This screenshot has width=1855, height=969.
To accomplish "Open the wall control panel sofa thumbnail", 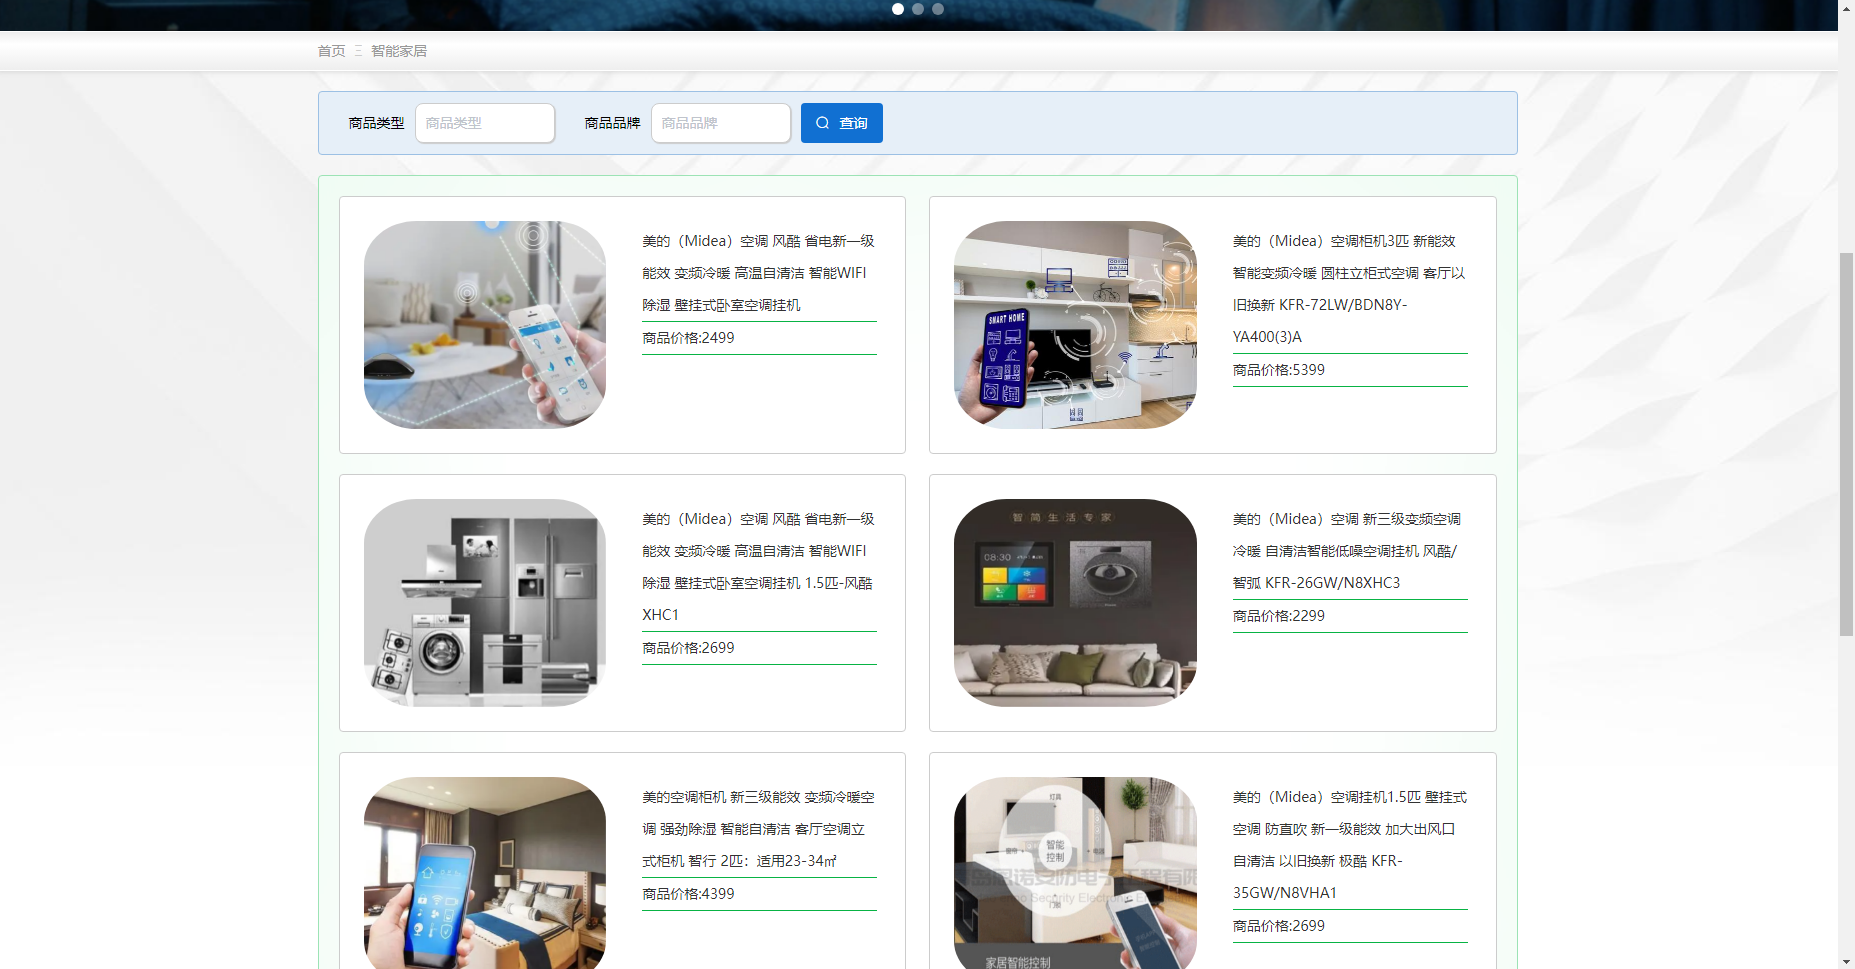I will point(1075,603).
